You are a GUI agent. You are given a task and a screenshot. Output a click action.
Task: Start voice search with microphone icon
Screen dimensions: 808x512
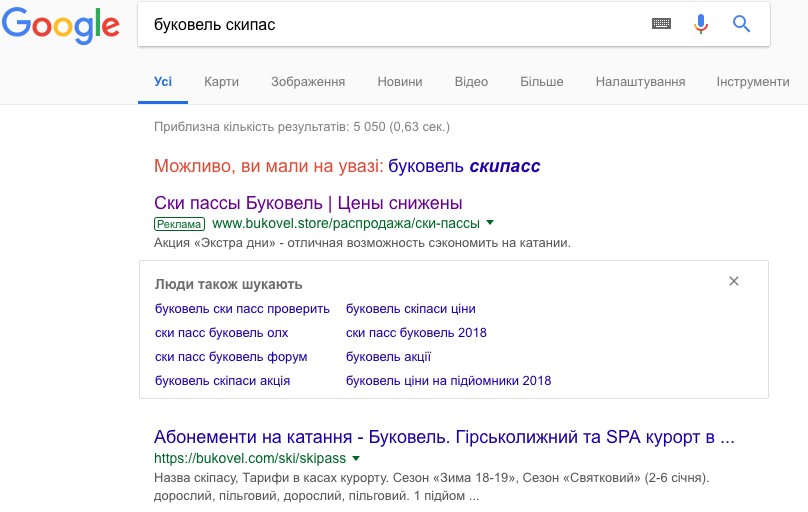coord(701,24)
